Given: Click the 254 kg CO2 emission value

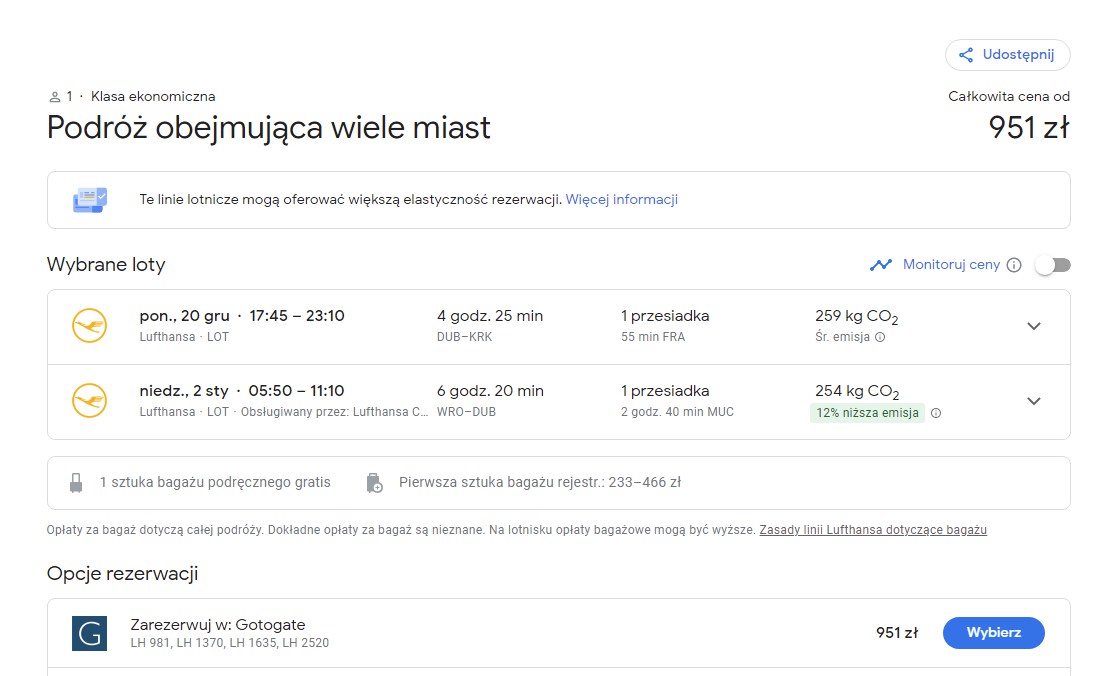Looking at the screenshot, I should [x=857, y=392].
